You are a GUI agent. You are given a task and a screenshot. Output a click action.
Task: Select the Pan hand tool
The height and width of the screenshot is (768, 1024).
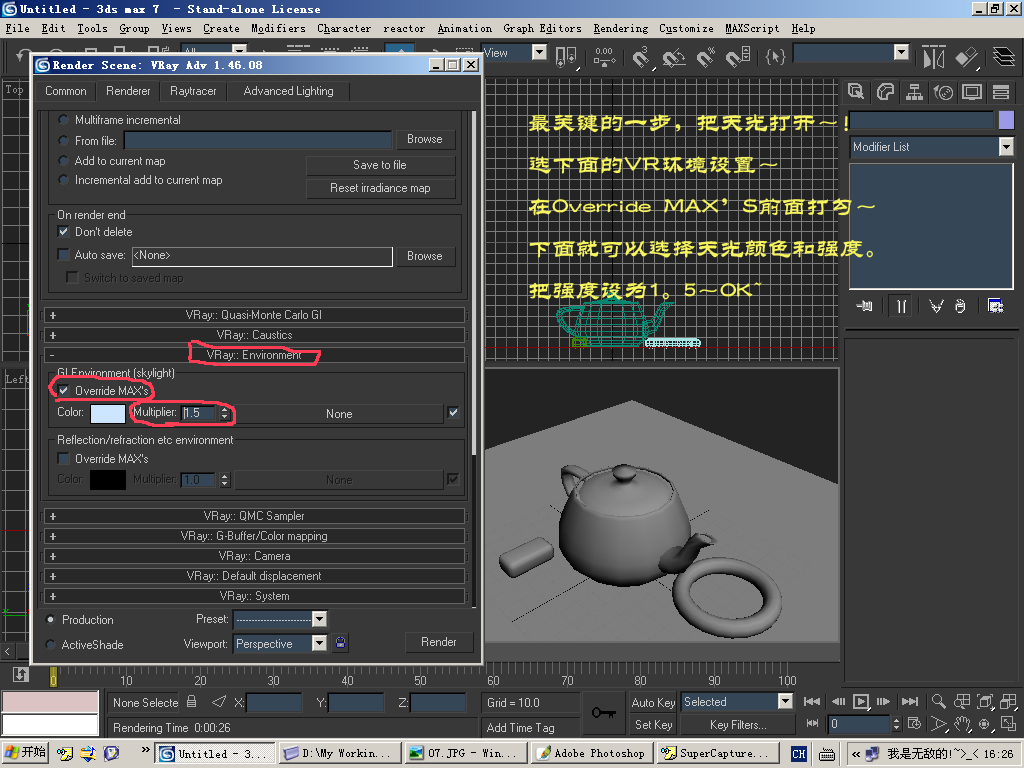coord(962,724)
